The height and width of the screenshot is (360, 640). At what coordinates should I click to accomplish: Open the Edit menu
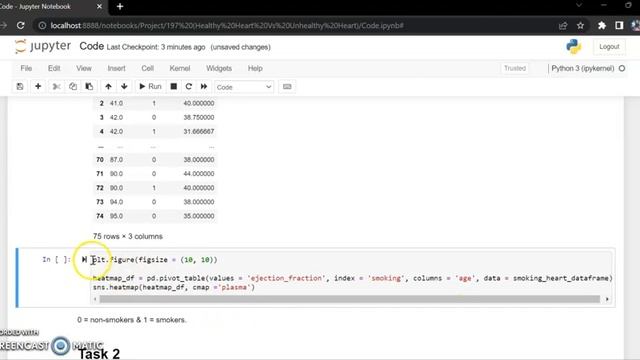[54, 68]
